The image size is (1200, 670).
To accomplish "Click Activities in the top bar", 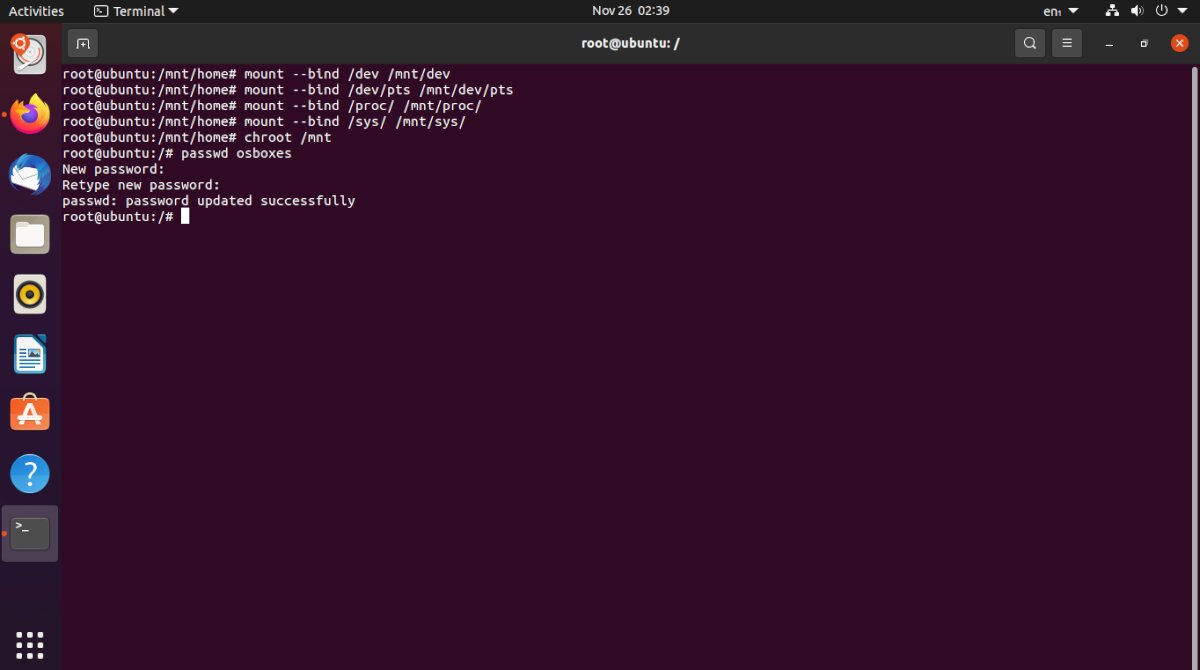I will point(37,11).
